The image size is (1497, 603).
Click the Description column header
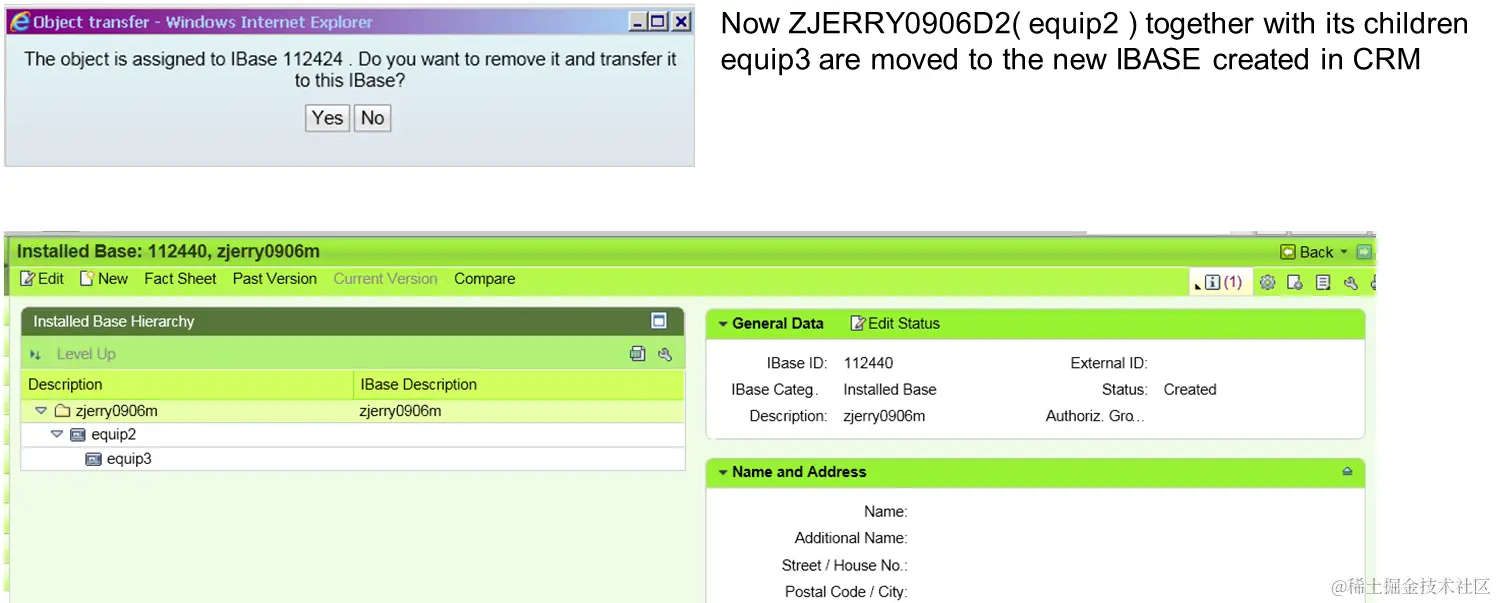click(x=188, y=385)
